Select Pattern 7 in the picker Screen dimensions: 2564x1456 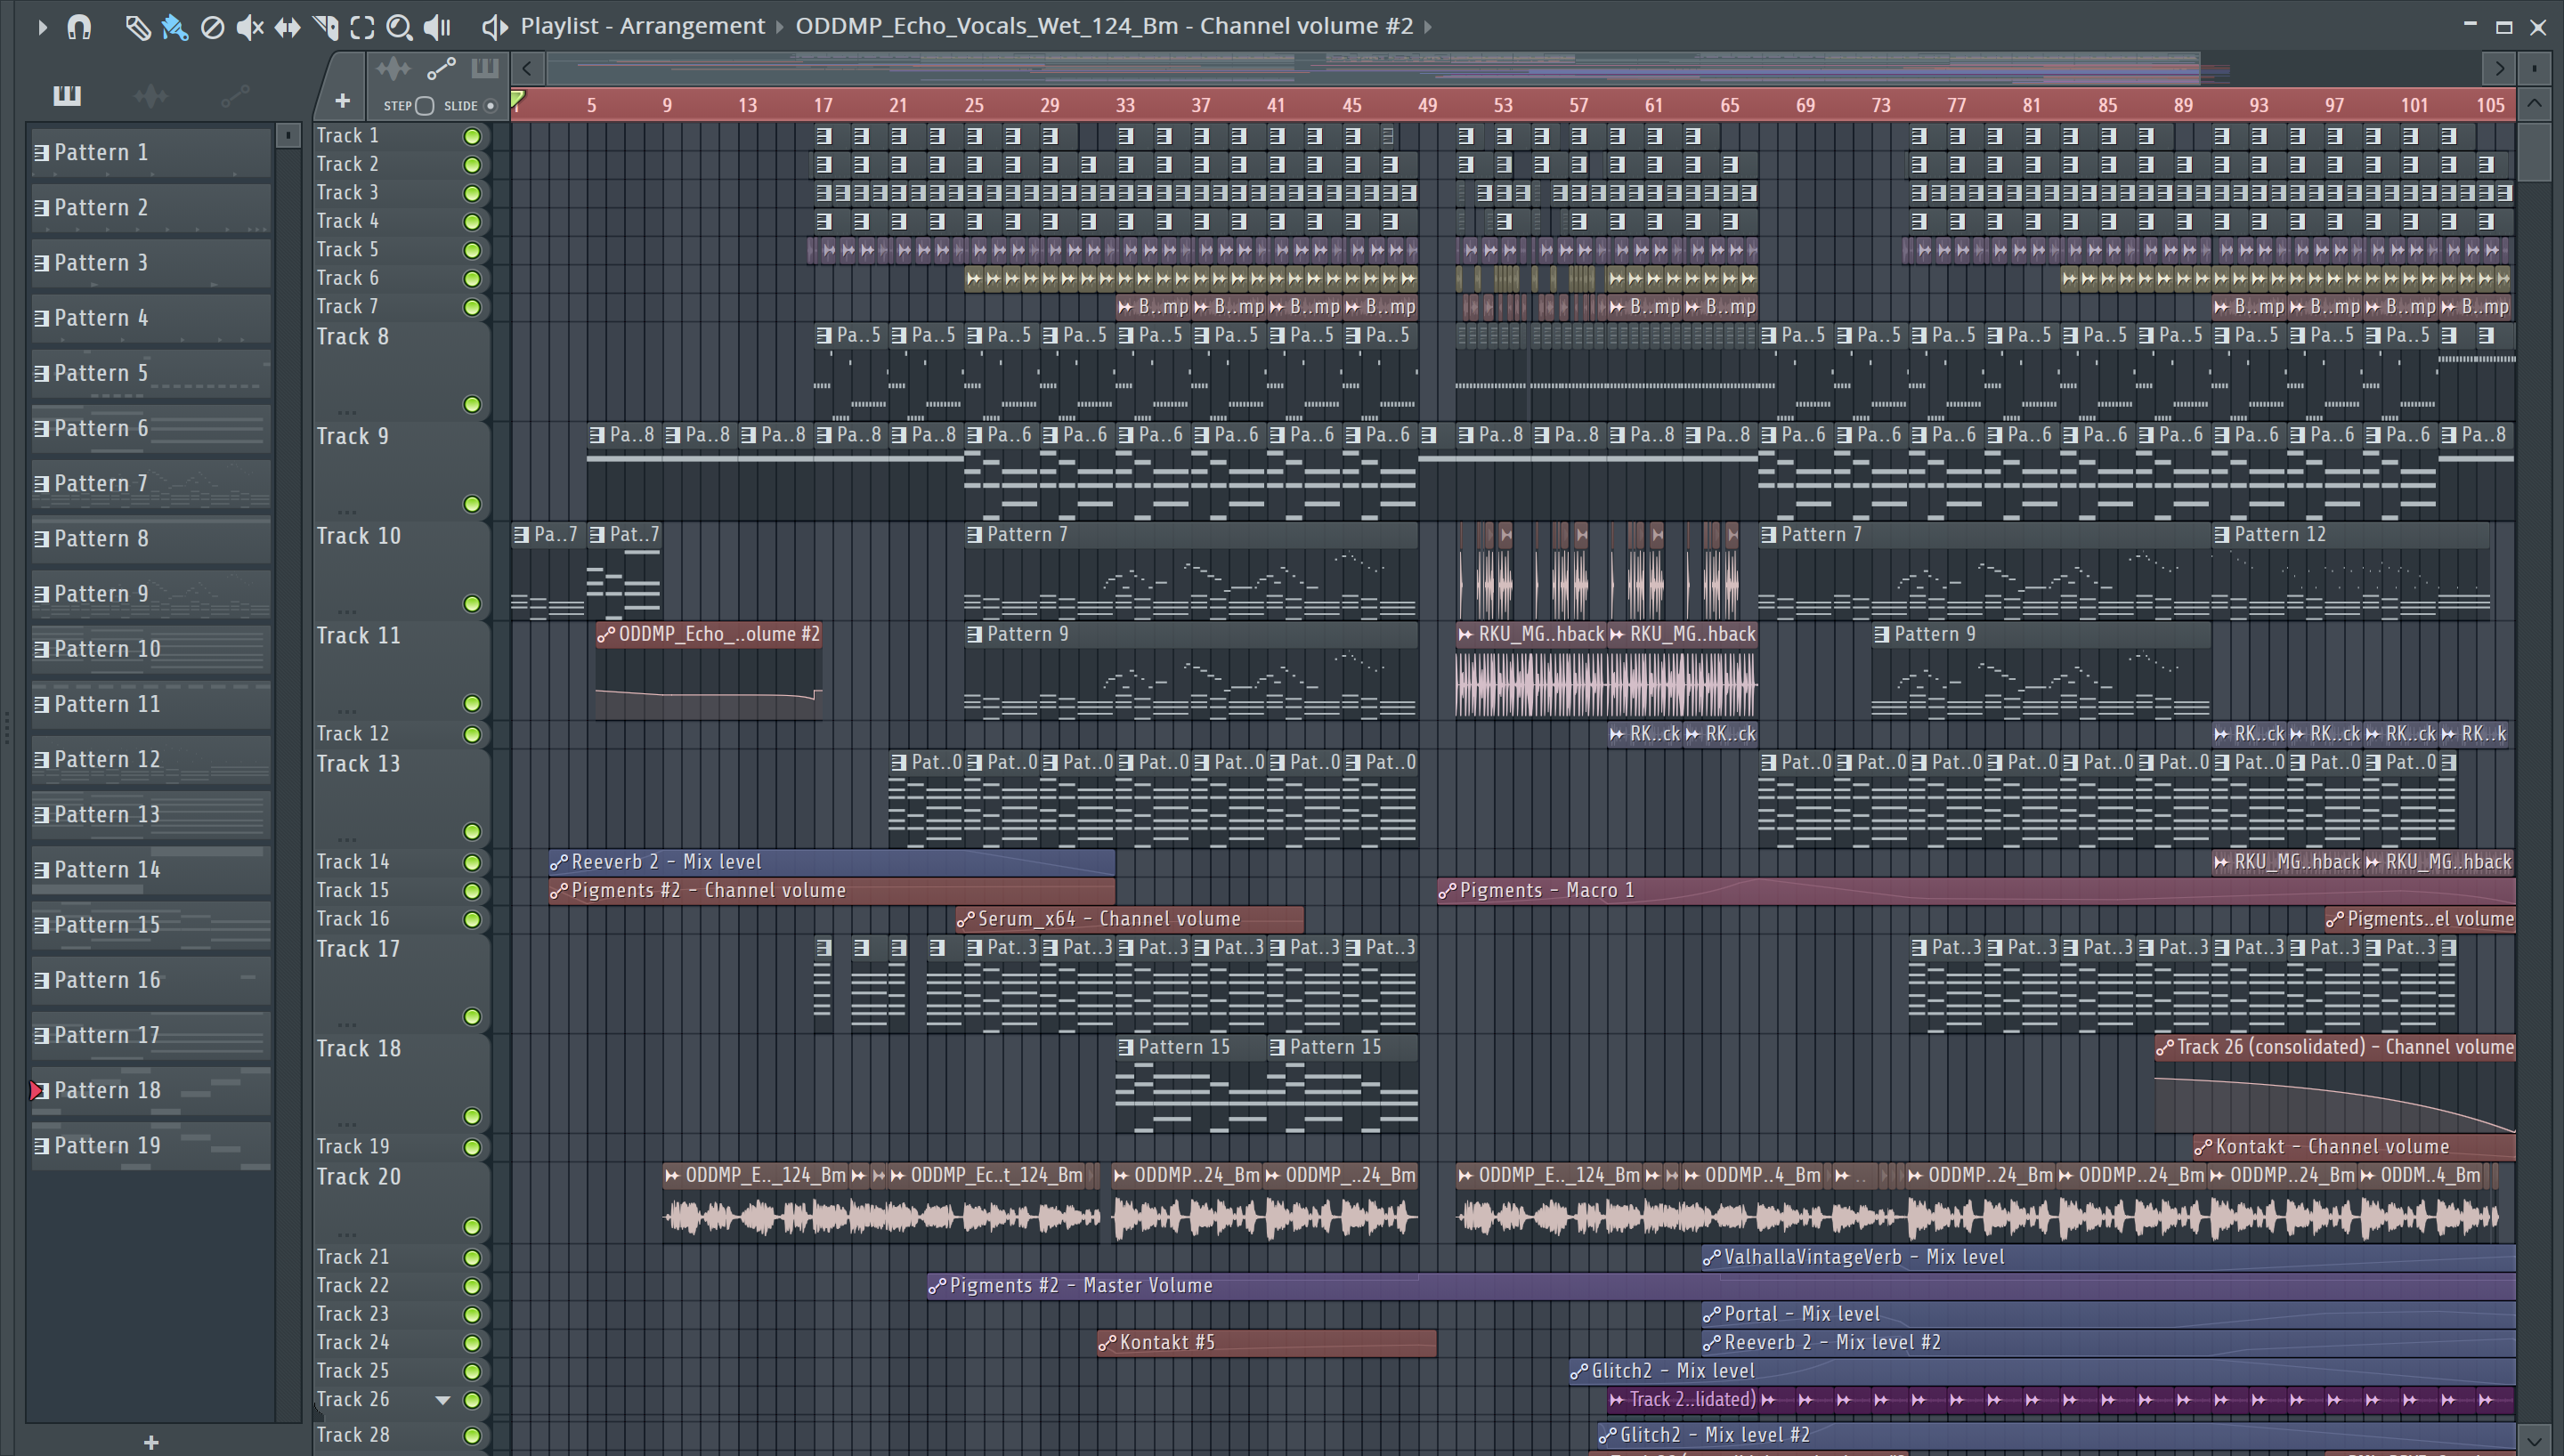tap(151, 483)
